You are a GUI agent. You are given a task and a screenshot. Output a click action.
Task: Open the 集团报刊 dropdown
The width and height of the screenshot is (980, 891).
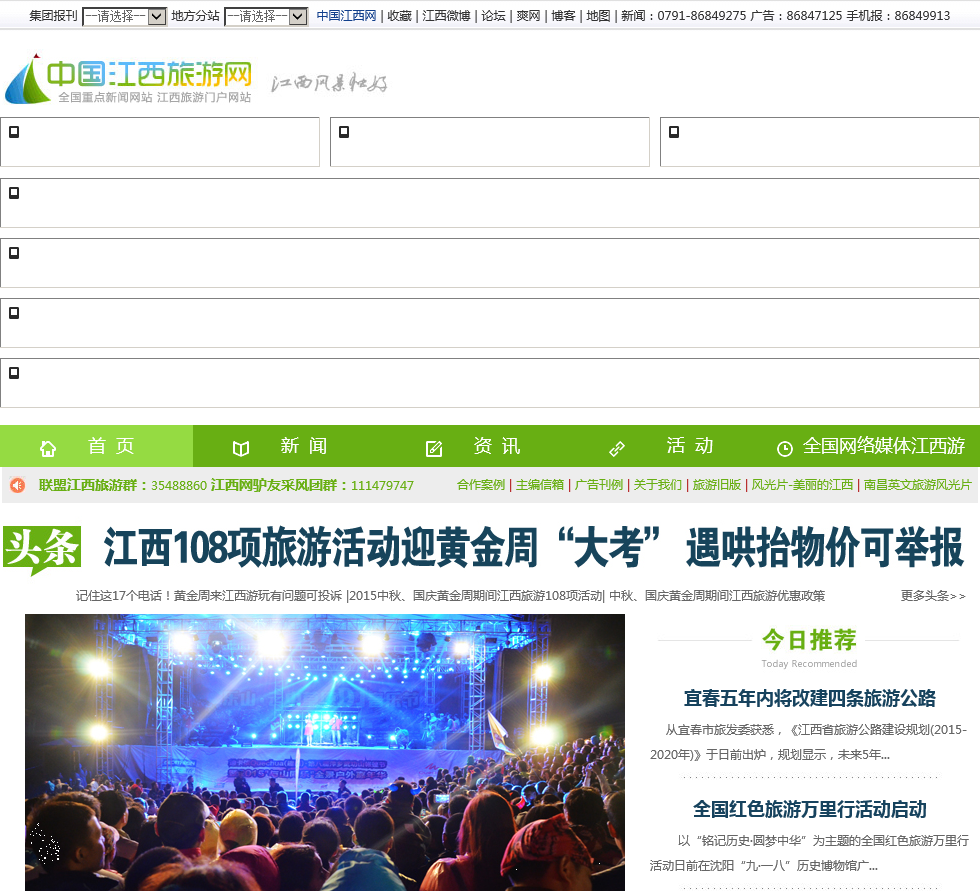[x=124, y=16]
